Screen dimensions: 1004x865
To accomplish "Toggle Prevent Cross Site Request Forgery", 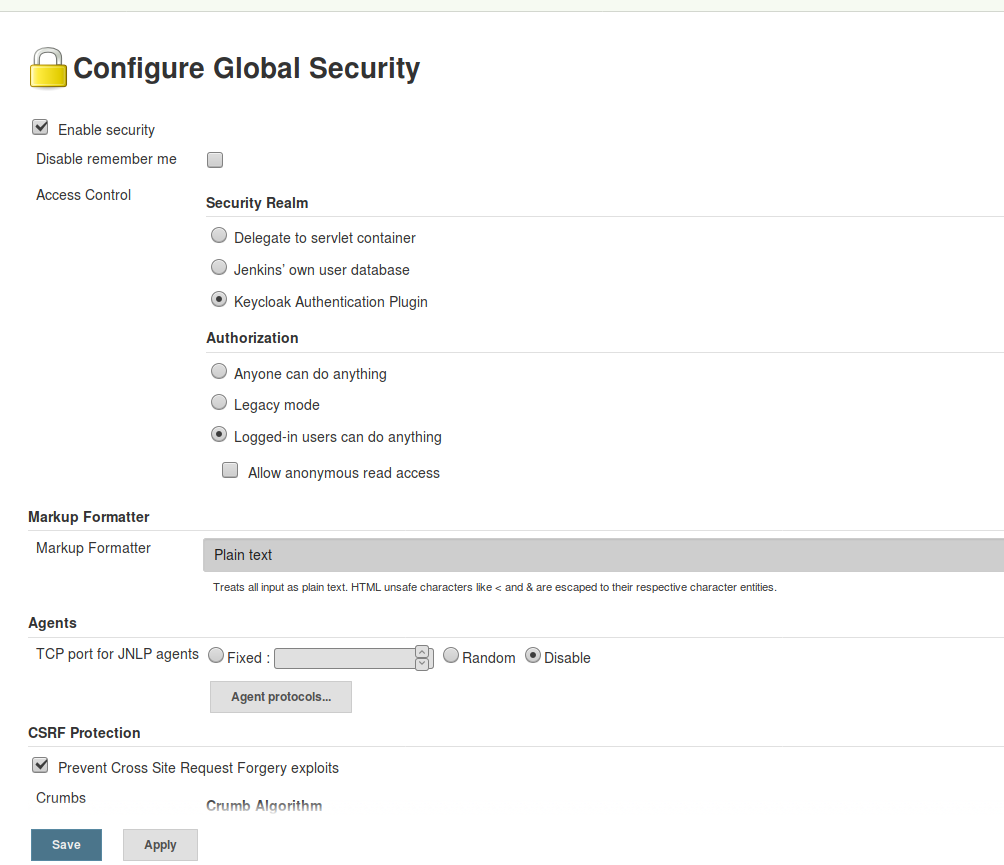I will pyautogui.click(x=40, y=765).
